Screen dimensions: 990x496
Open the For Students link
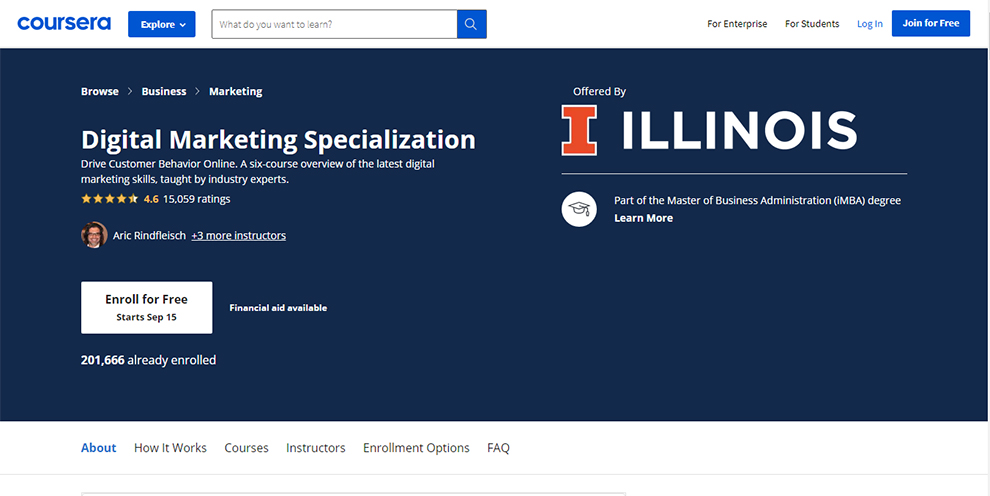pos(812,24)
